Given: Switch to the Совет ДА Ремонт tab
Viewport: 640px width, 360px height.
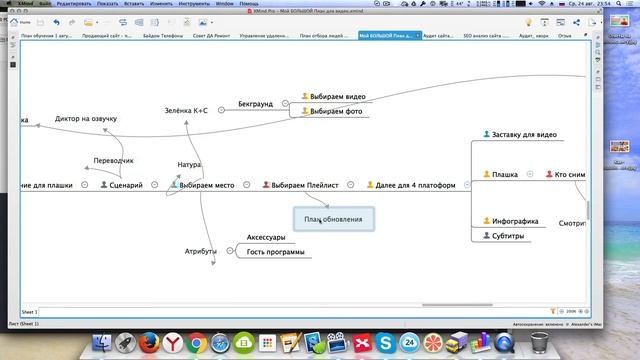Looking at the screenshot, I should pyautogui.click(x=211, y=36).
